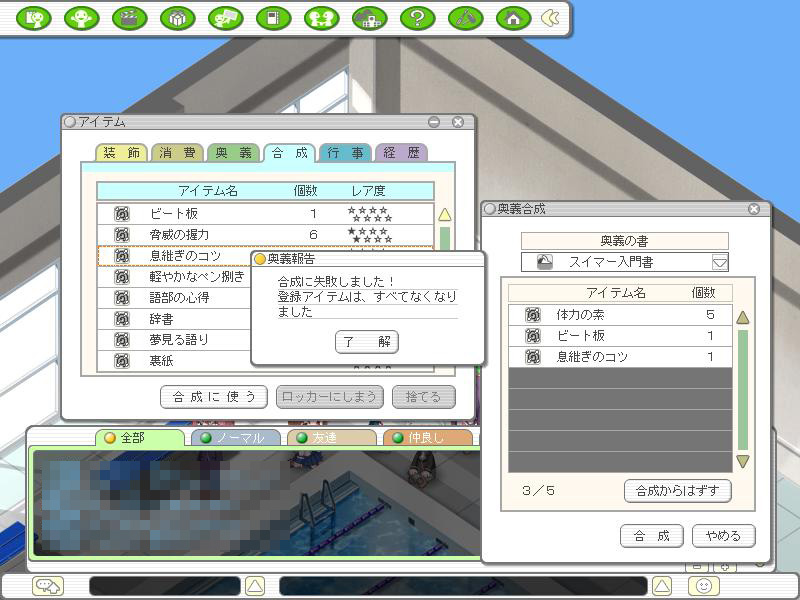Switch to the 経歴 tab

(402, 153)
